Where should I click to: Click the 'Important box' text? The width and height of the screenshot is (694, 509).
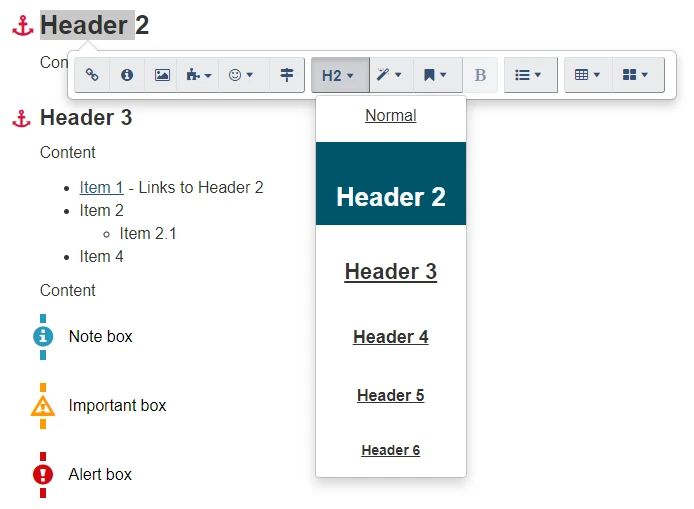click(117, 405)
